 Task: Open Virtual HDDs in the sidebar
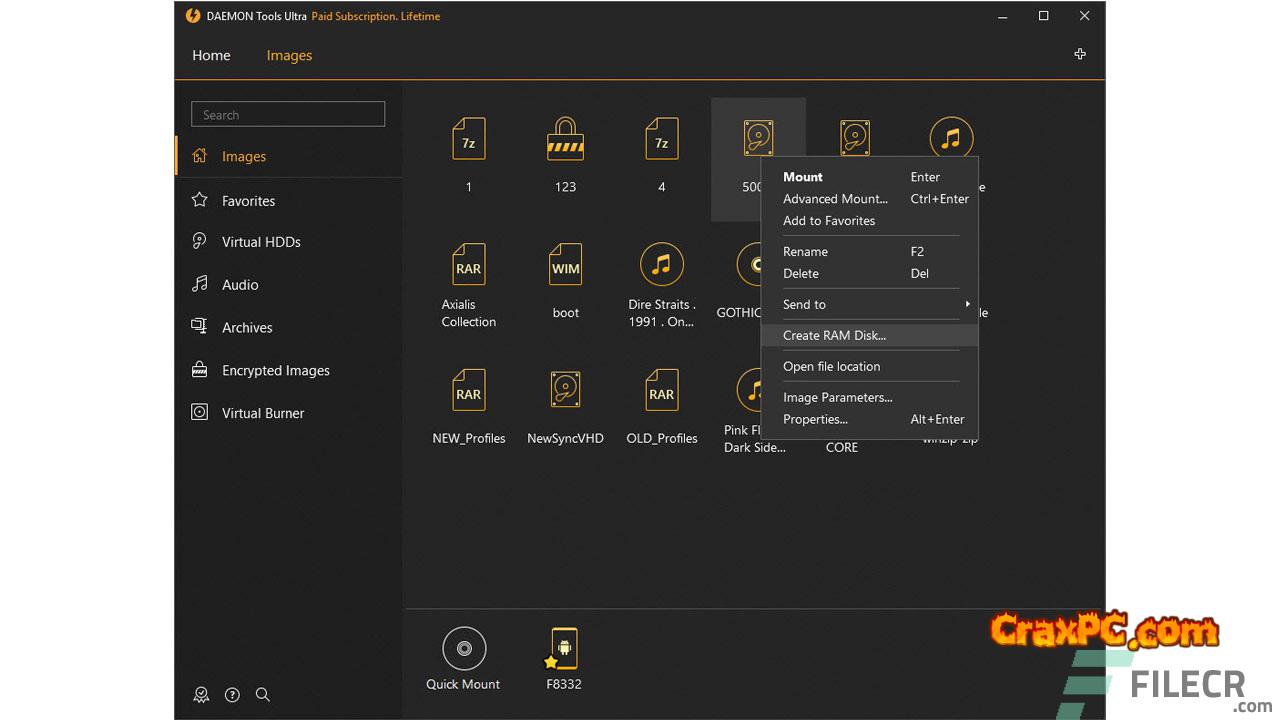pyautogui.click(x=261, y=242)
